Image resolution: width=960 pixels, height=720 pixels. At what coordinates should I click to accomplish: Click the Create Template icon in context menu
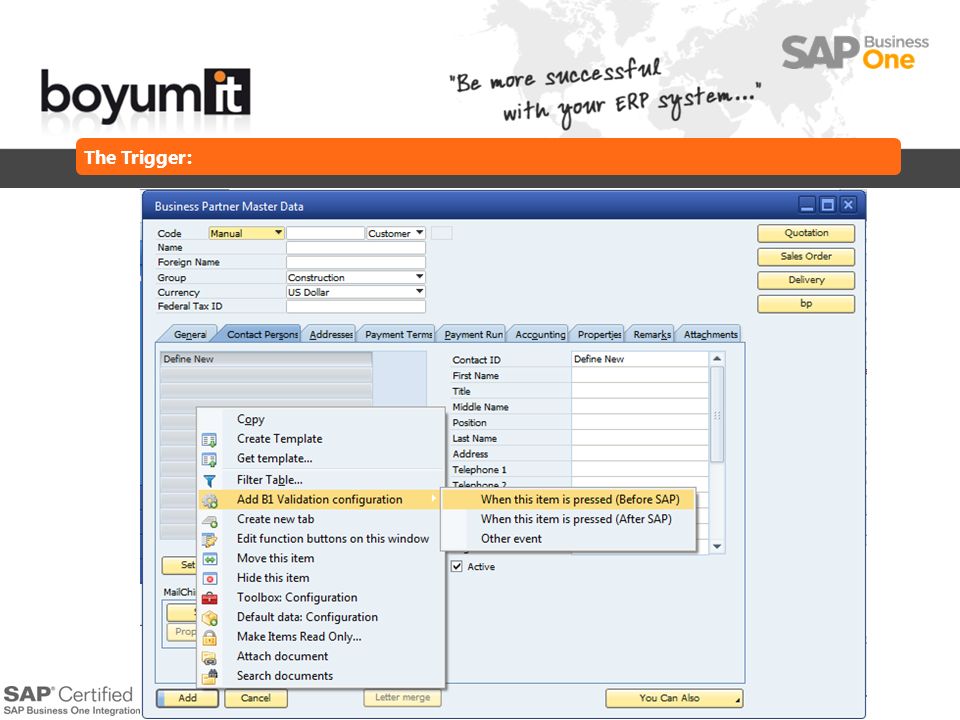[x=209, y=440]
